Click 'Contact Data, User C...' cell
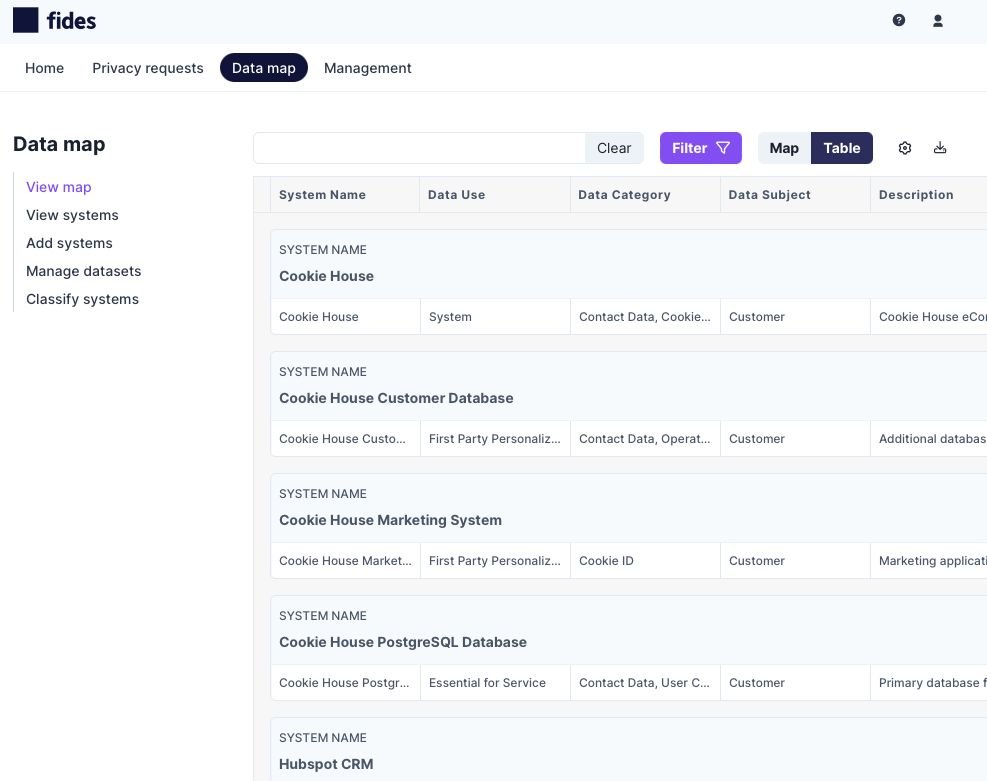The width and height of the screenshot is (987, 781). coord(645,683)
